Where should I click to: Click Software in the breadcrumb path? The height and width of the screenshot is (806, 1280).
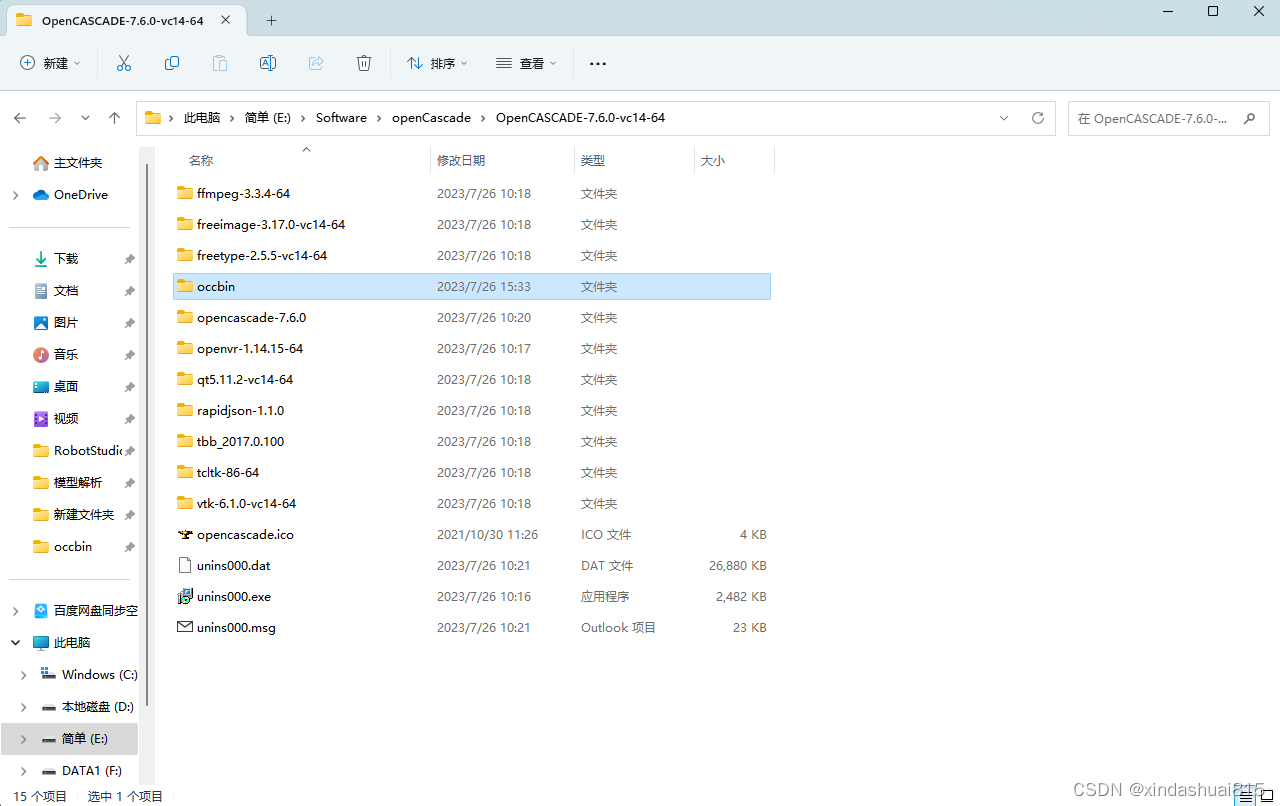click(341, 118)
